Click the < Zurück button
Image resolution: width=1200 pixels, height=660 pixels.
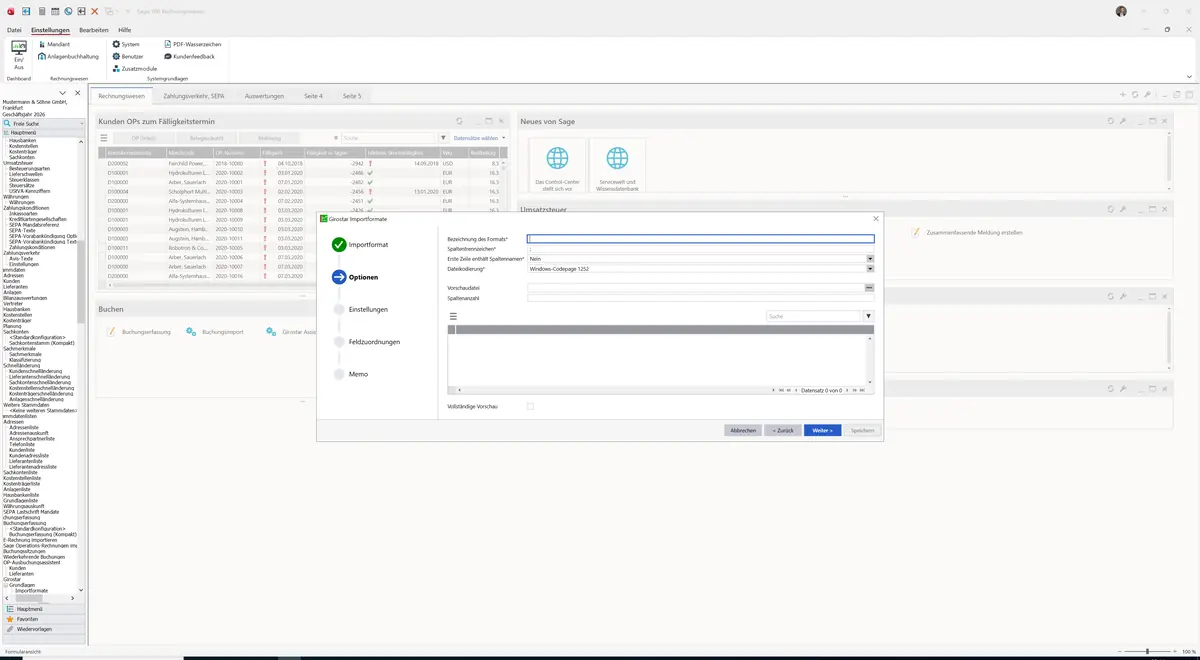click(x=783, y=430)
